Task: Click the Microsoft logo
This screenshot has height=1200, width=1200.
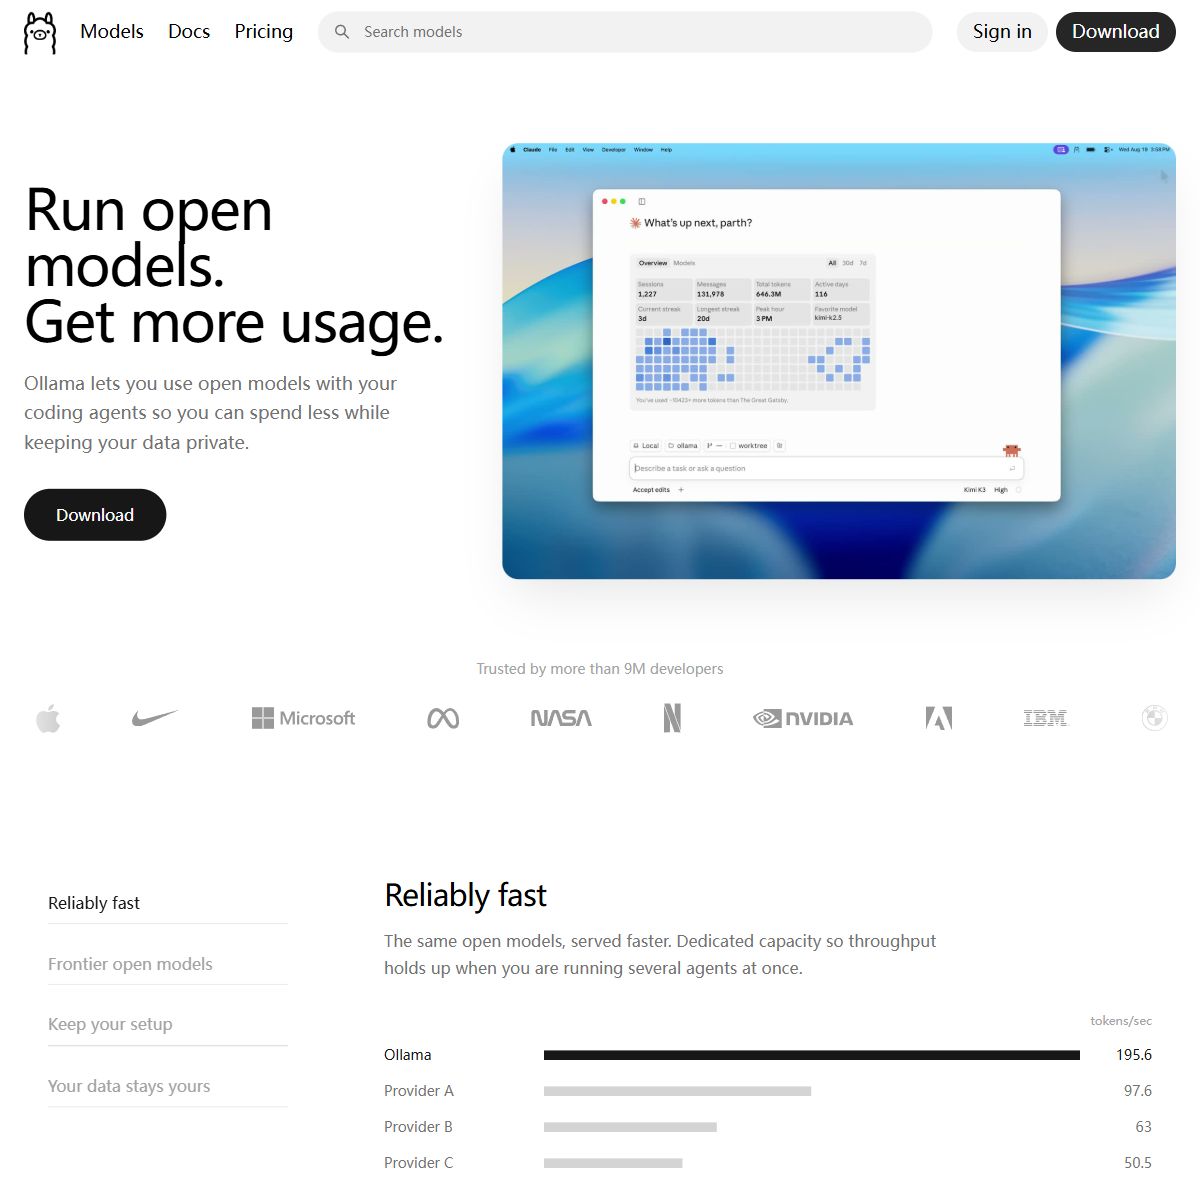Action: tap(303, 718)
